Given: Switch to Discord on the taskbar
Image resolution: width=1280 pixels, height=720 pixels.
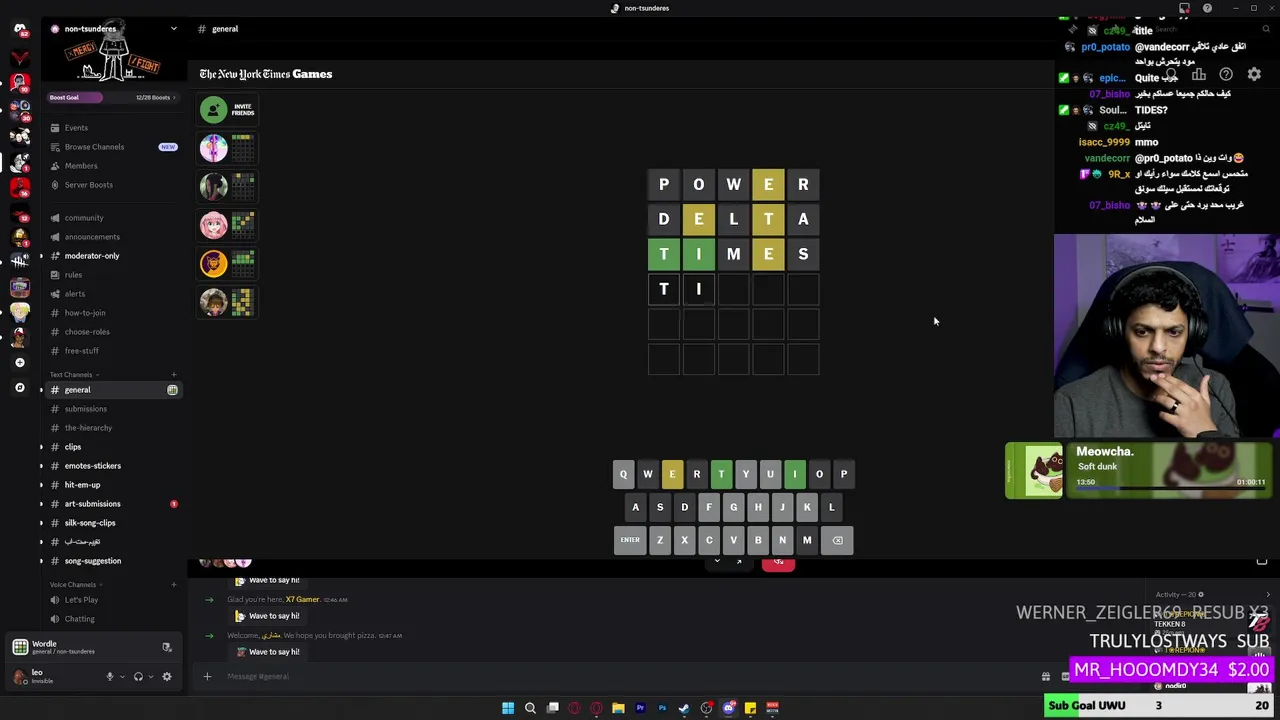Looking at the screenshot, I should pyautogui.click(x=728, y=708).
